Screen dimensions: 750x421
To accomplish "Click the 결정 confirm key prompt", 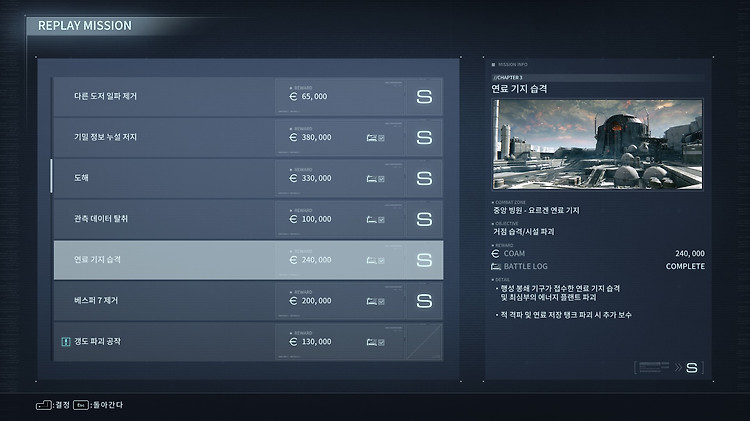I will click(53, 405).
